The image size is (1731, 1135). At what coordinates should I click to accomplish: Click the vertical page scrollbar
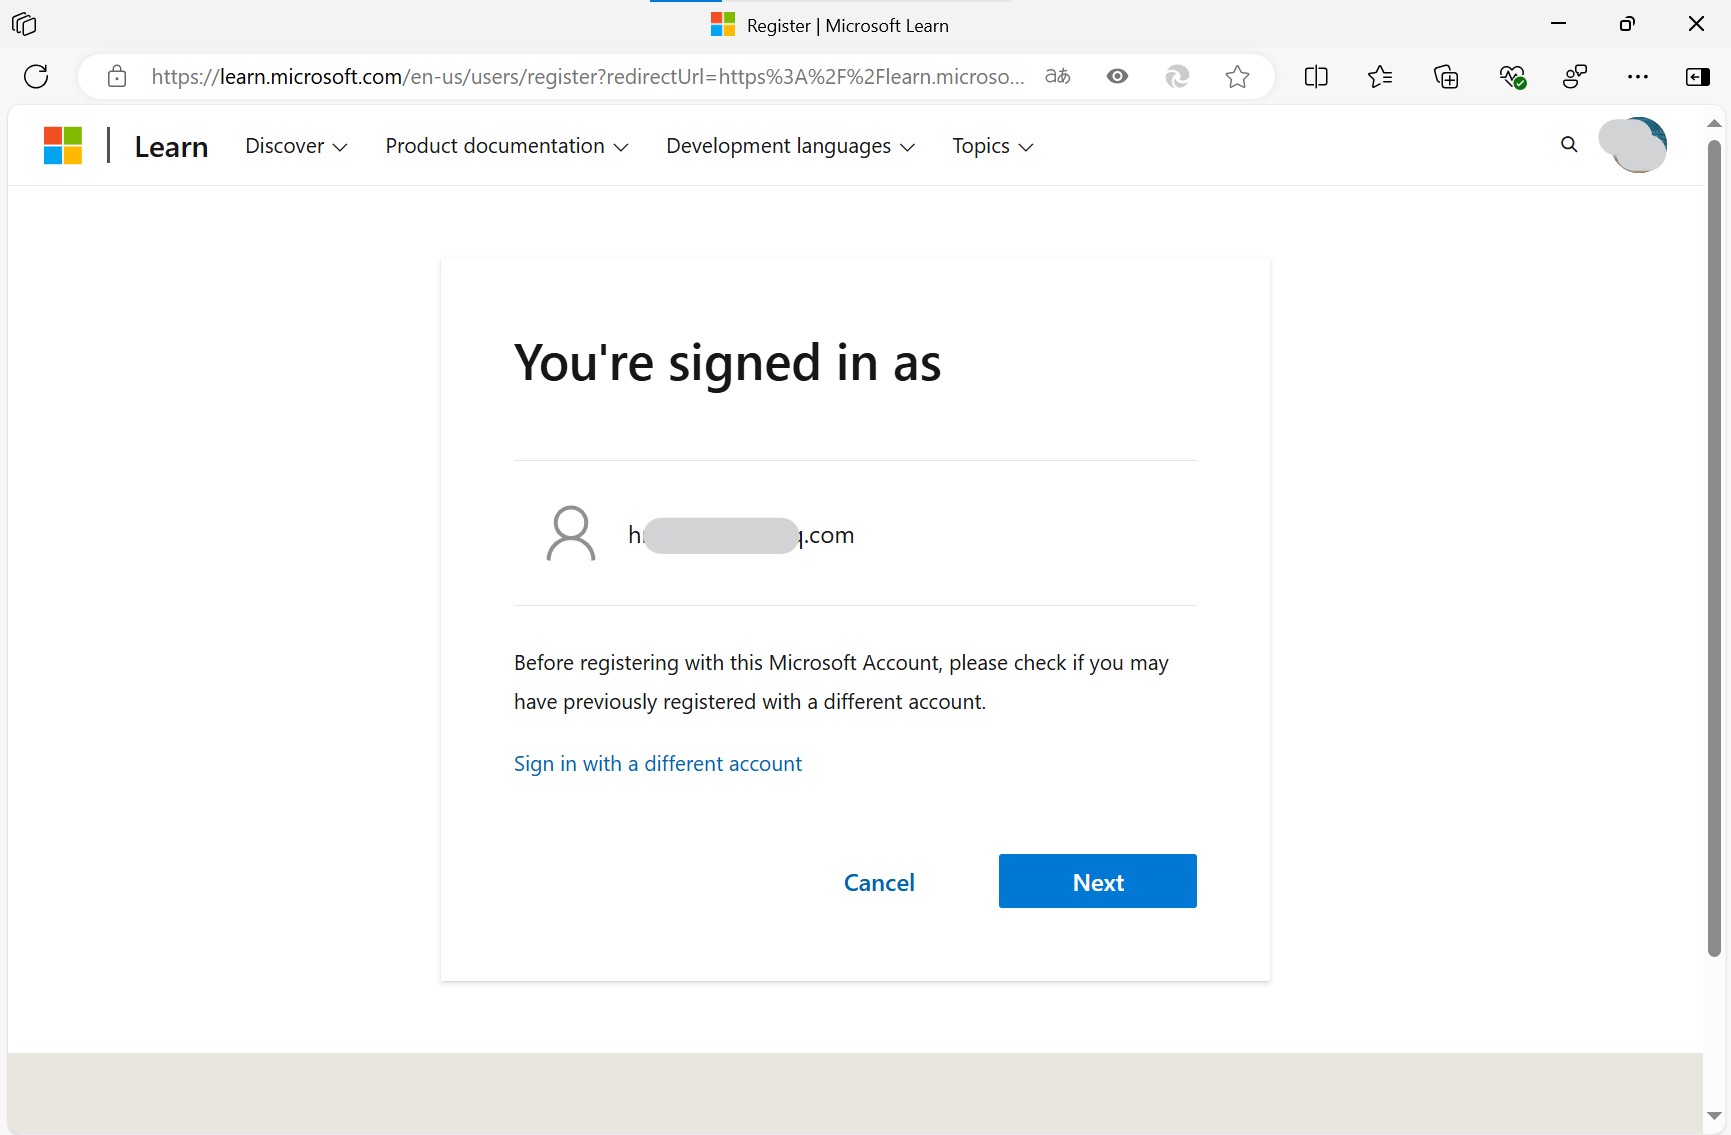1714,548
